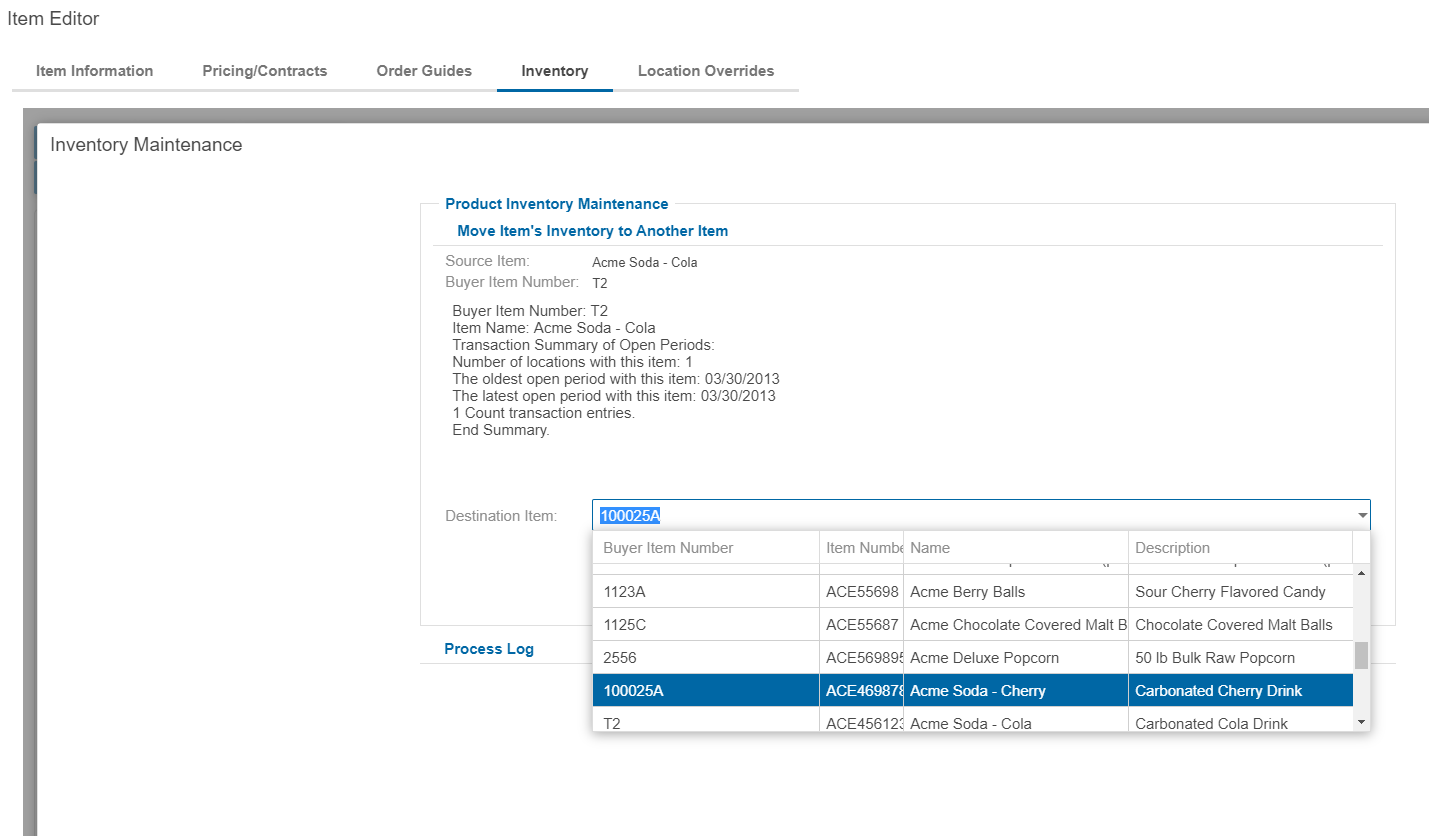Click the dropdown list scroll down arrow

[1361, 722]
